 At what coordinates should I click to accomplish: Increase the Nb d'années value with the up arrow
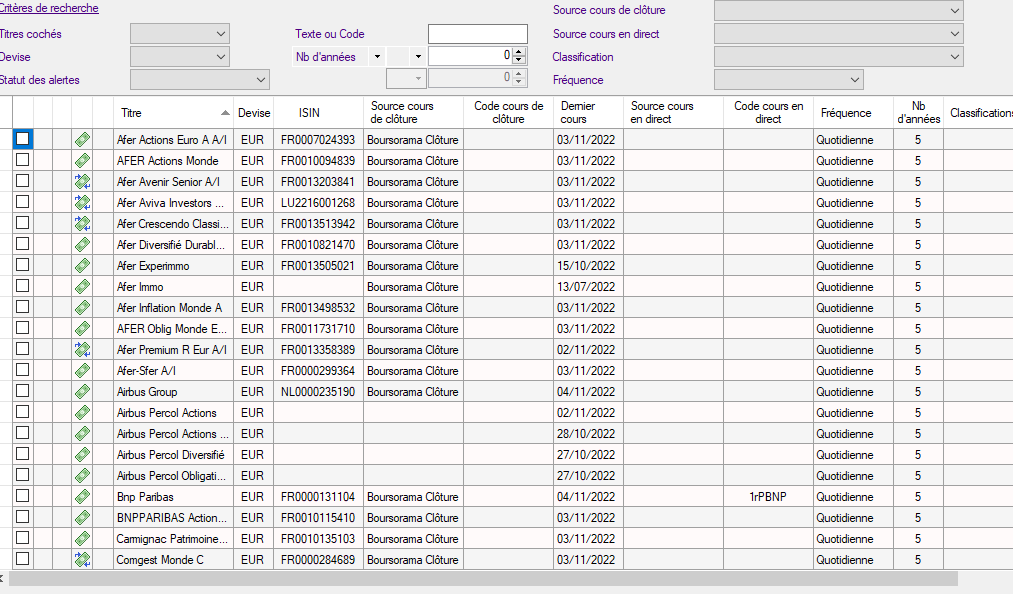pyautogui.click(x=518, y=52)
